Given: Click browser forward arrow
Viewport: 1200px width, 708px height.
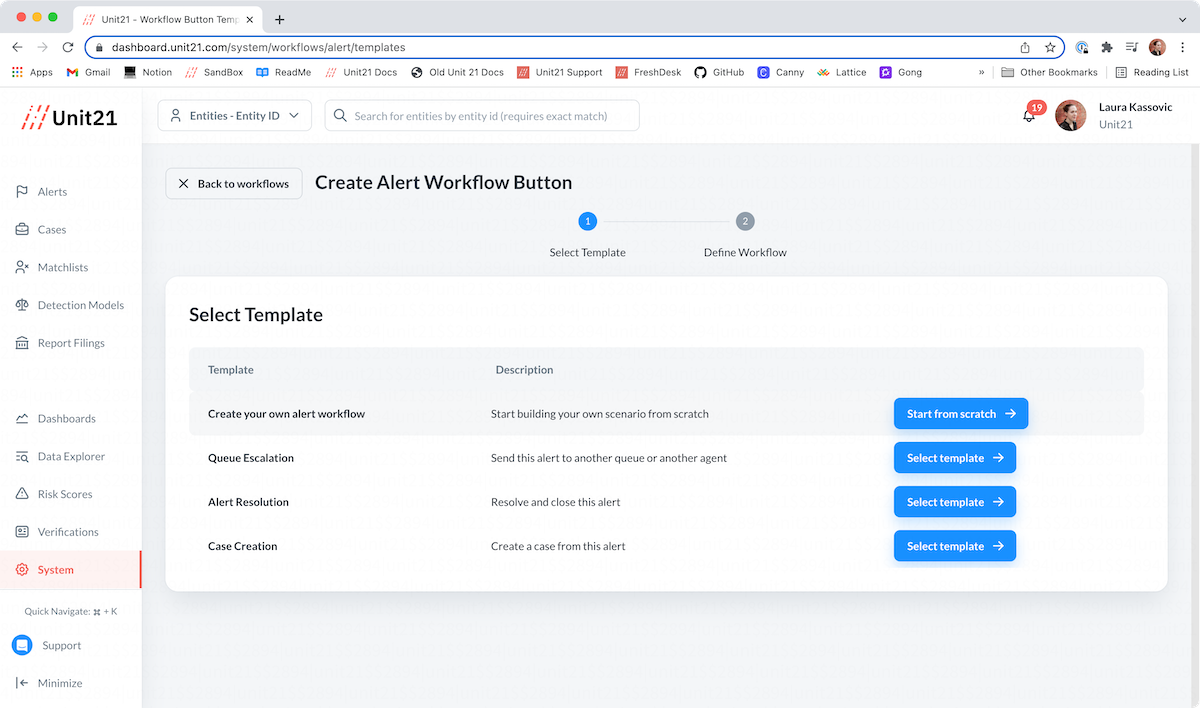Looking at the screenshot, I should (42, 47).
